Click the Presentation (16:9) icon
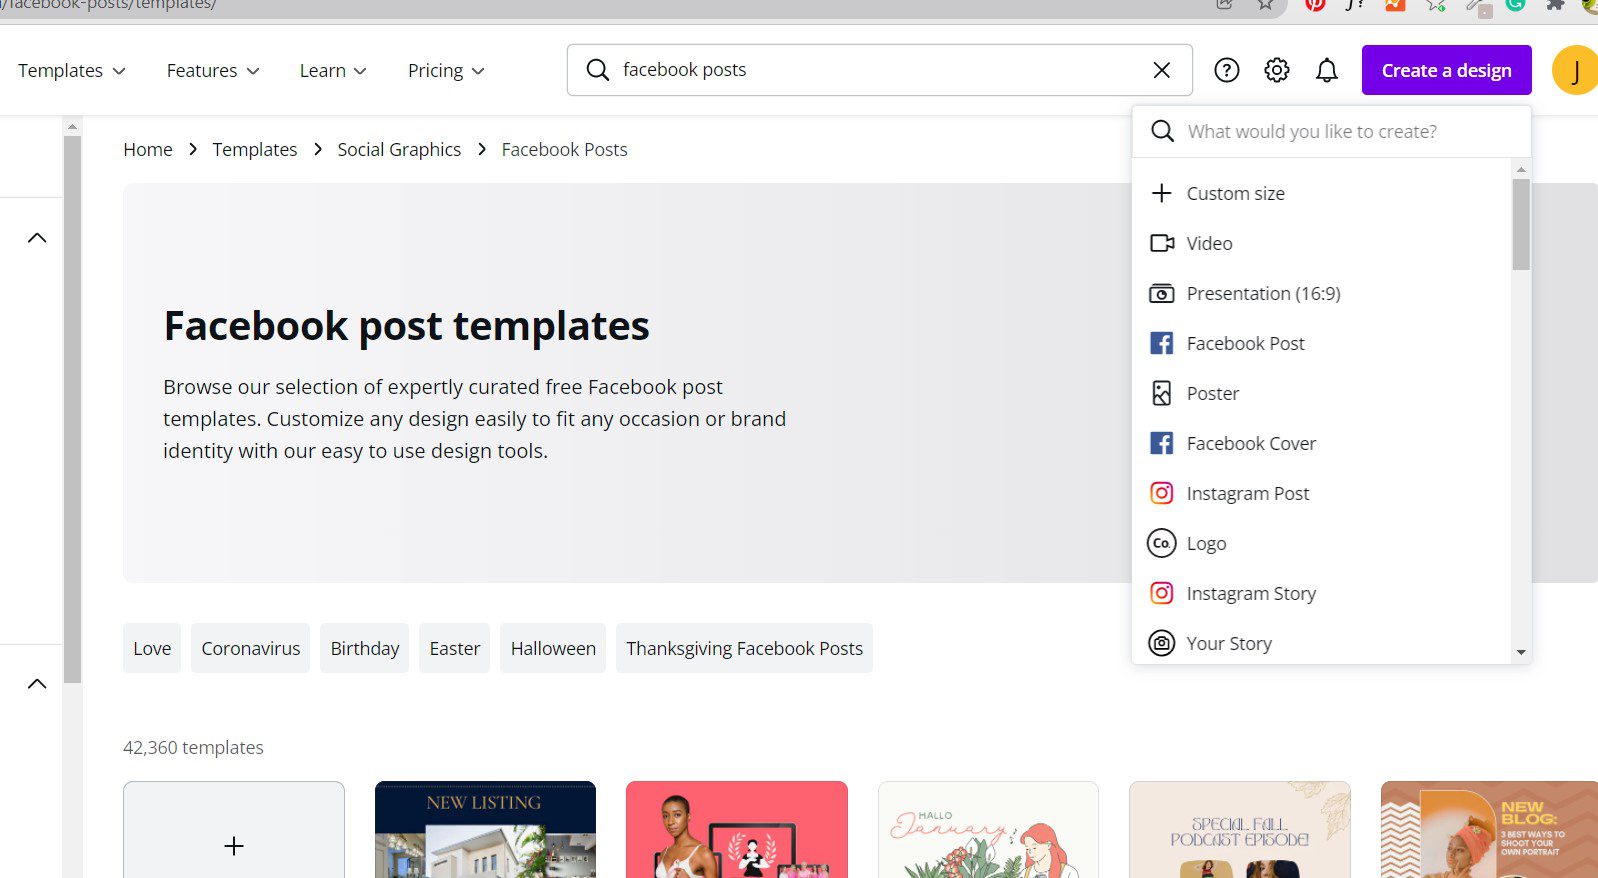 click(1161, 293)
